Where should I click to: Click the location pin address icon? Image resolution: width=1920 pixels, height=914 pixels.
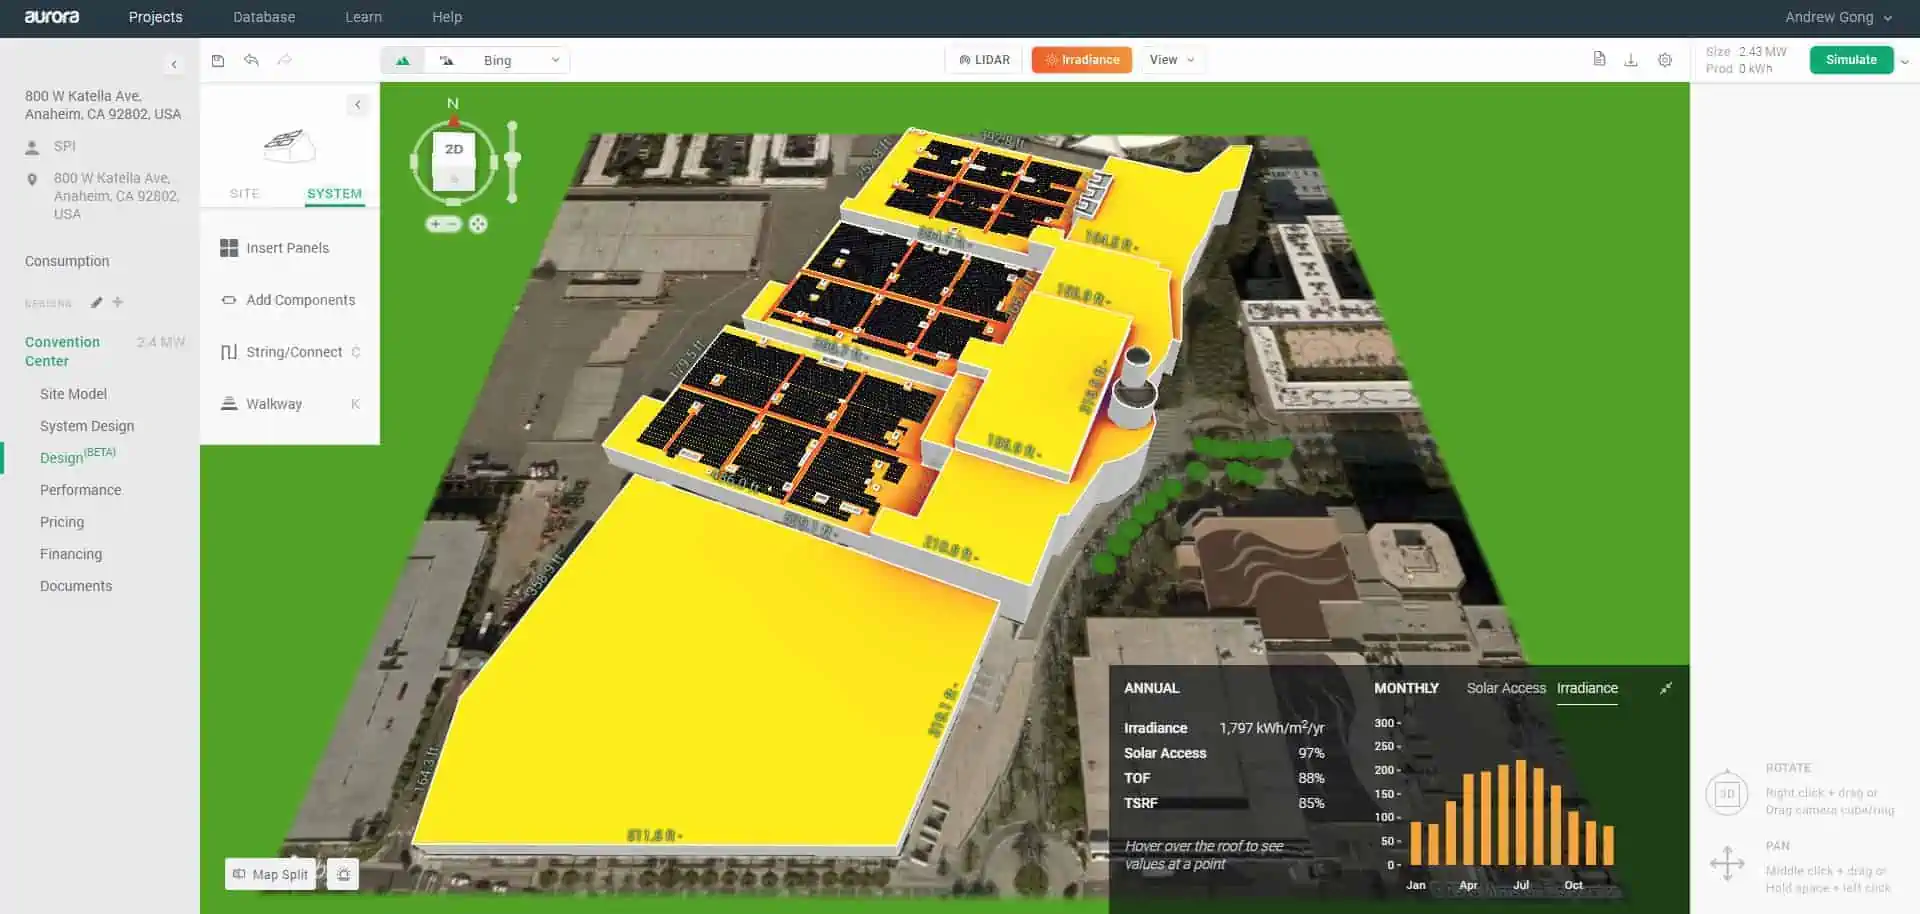coord(32,180)
